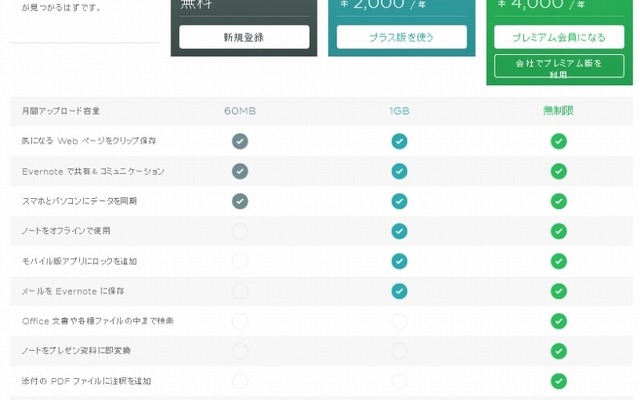This screenshot has width=640, height=400.
Task: Click the 無制限 upload capacity value
Action: coord(558,111)
